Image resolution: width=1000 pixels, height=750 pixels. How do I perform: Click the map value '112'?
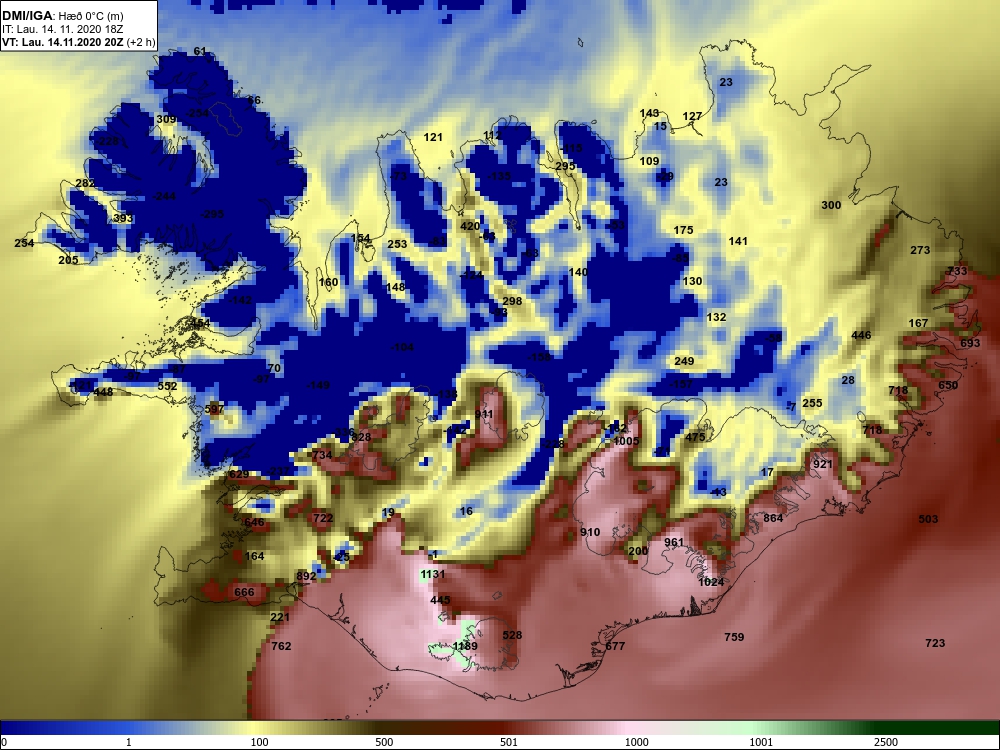tap(492, 135)
